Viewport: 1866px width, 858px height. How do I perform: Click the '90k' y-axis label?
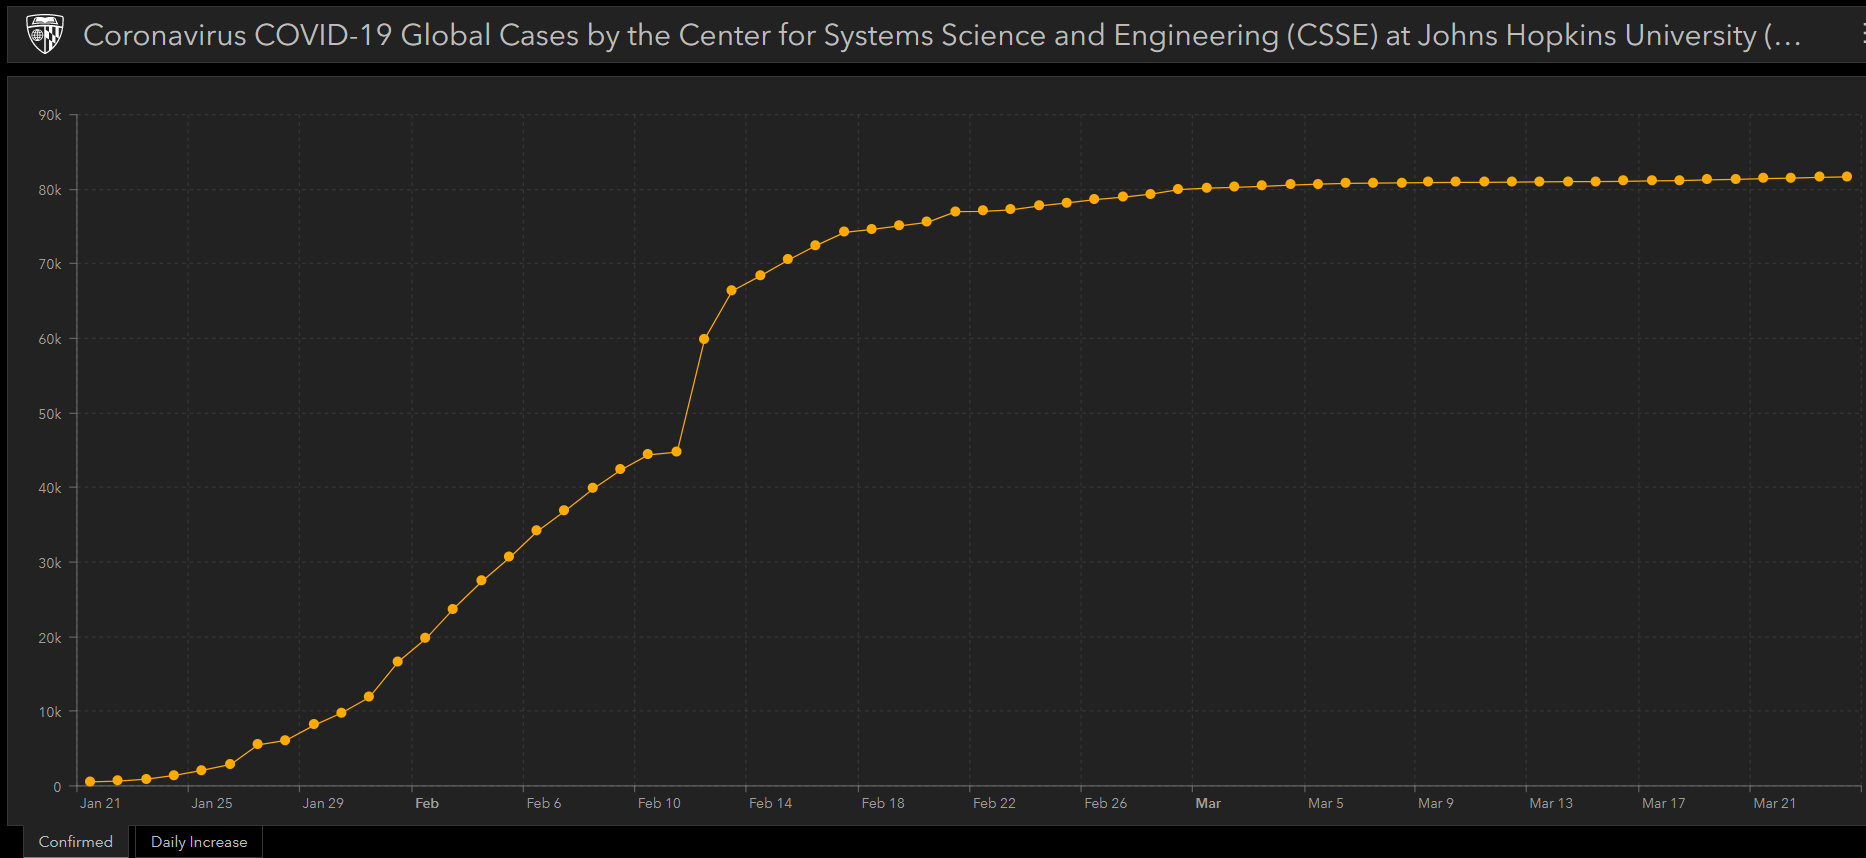tap(50, 115)
